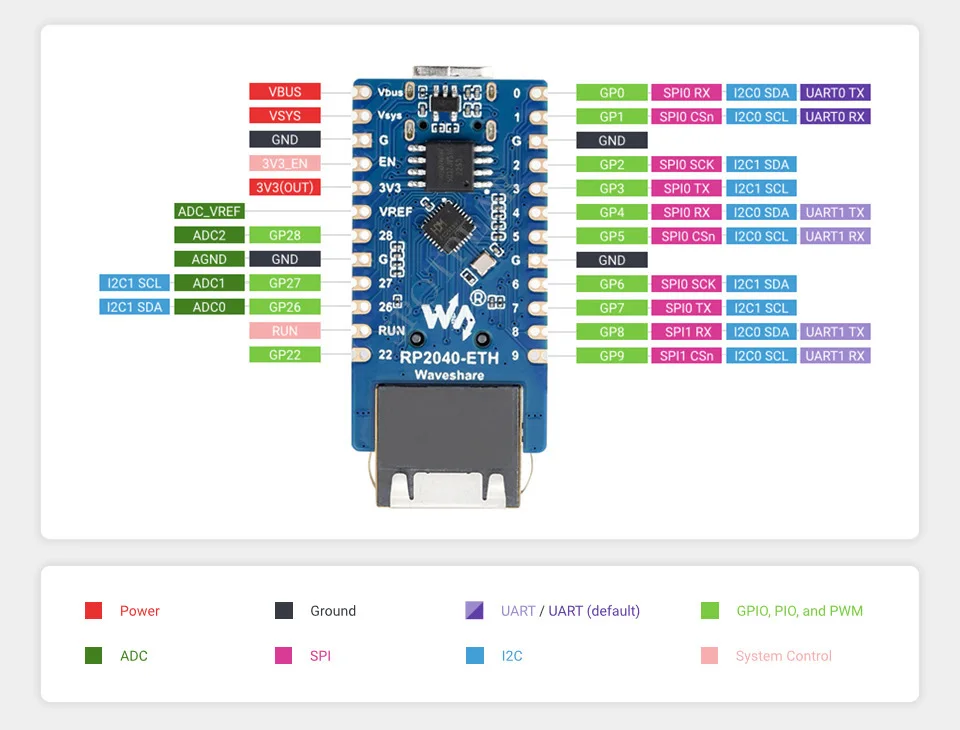Click the pink SPI legend swatch
Image resolution: width=960 pixels, height=730 pixels.
tap(283, 655)
